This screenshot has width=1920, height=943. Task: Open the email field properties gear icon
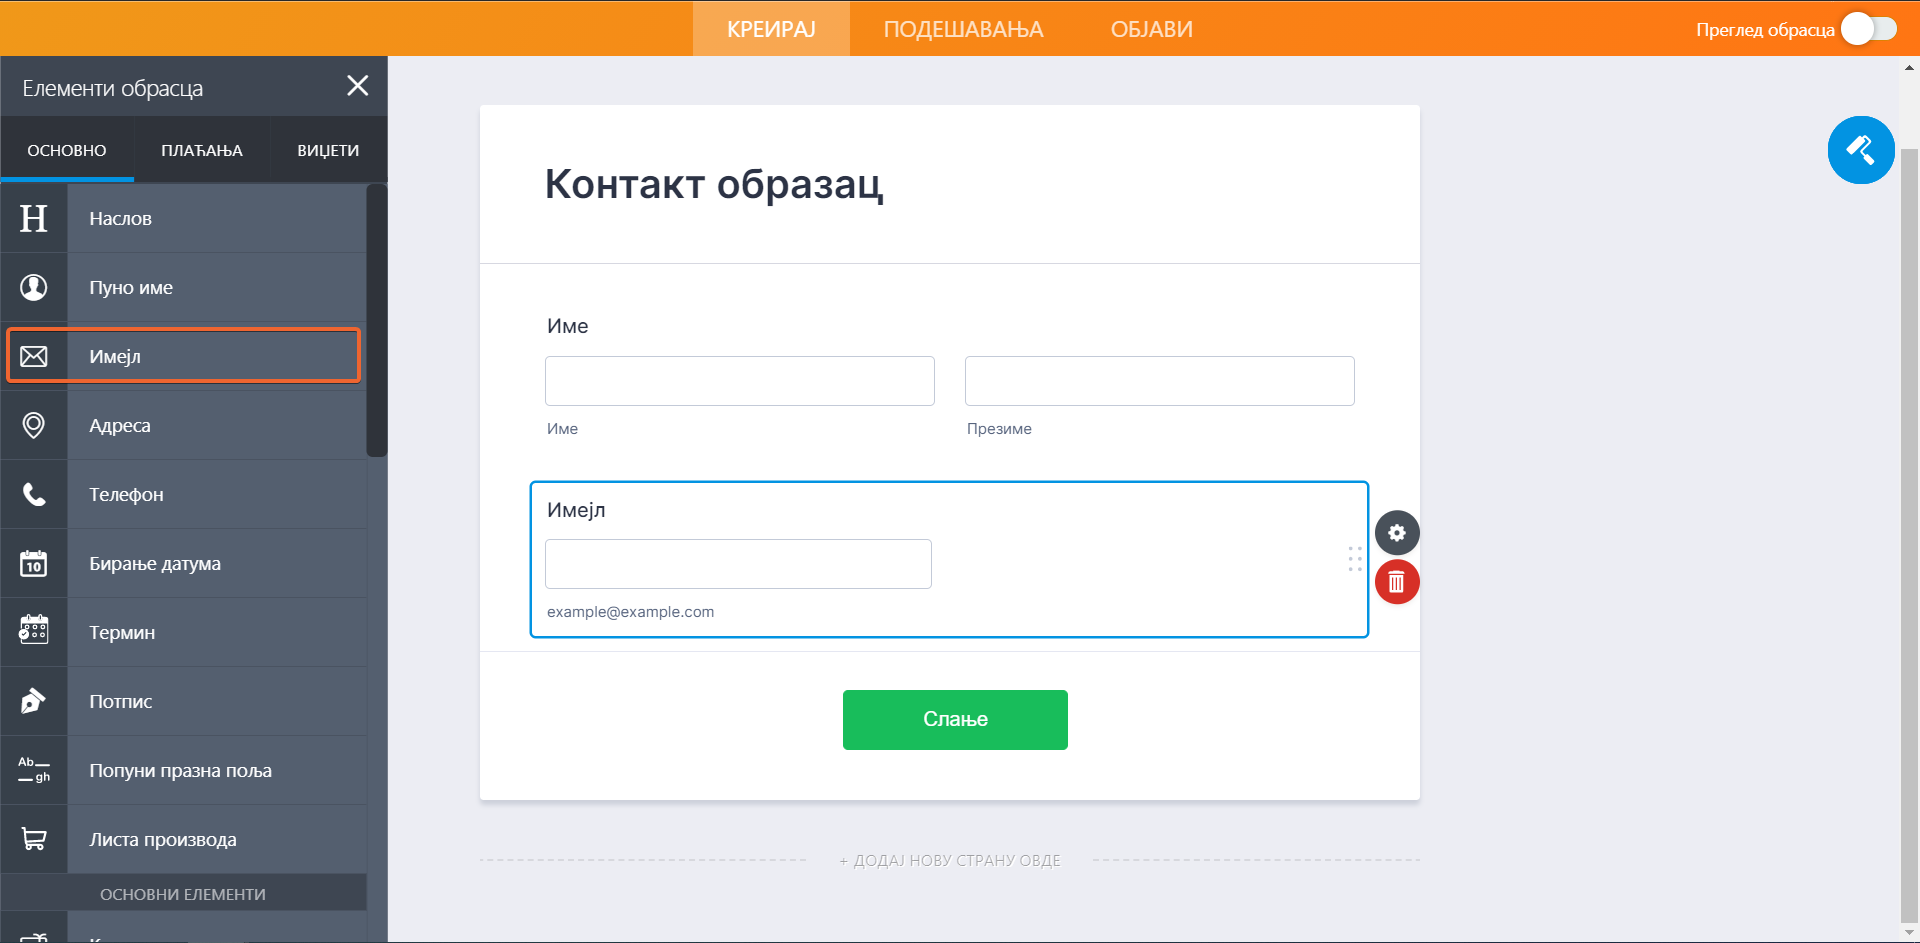pyautogui.click(x=1397, y=532)
